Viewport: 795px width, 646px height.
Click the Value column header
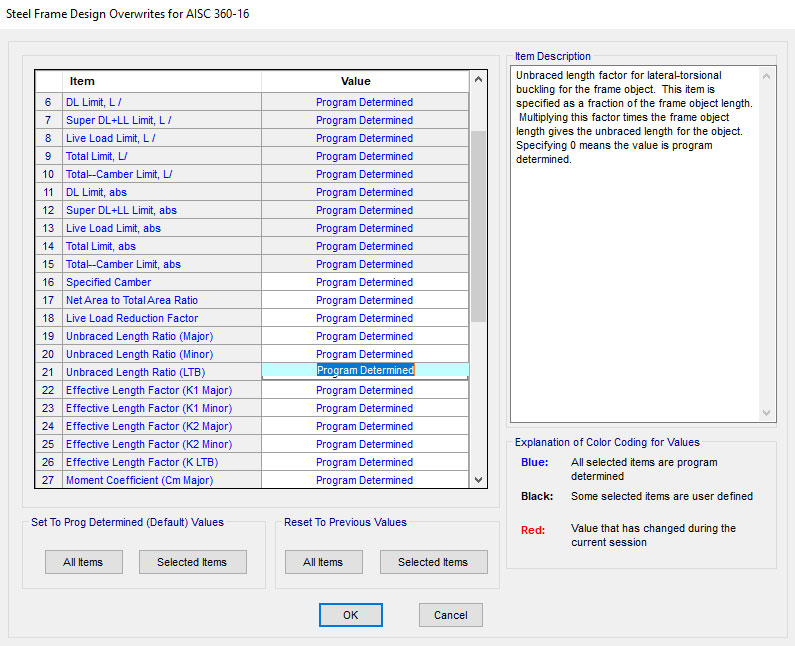(x=365, y=81)
